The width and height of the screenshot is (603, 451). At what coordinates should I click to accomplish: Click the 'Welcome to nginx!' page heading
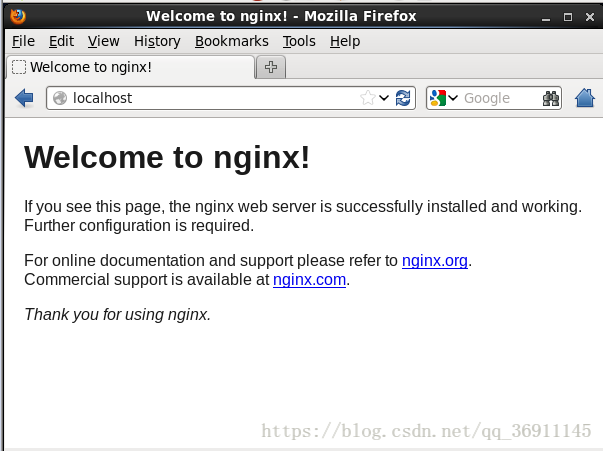pos(167,157)
